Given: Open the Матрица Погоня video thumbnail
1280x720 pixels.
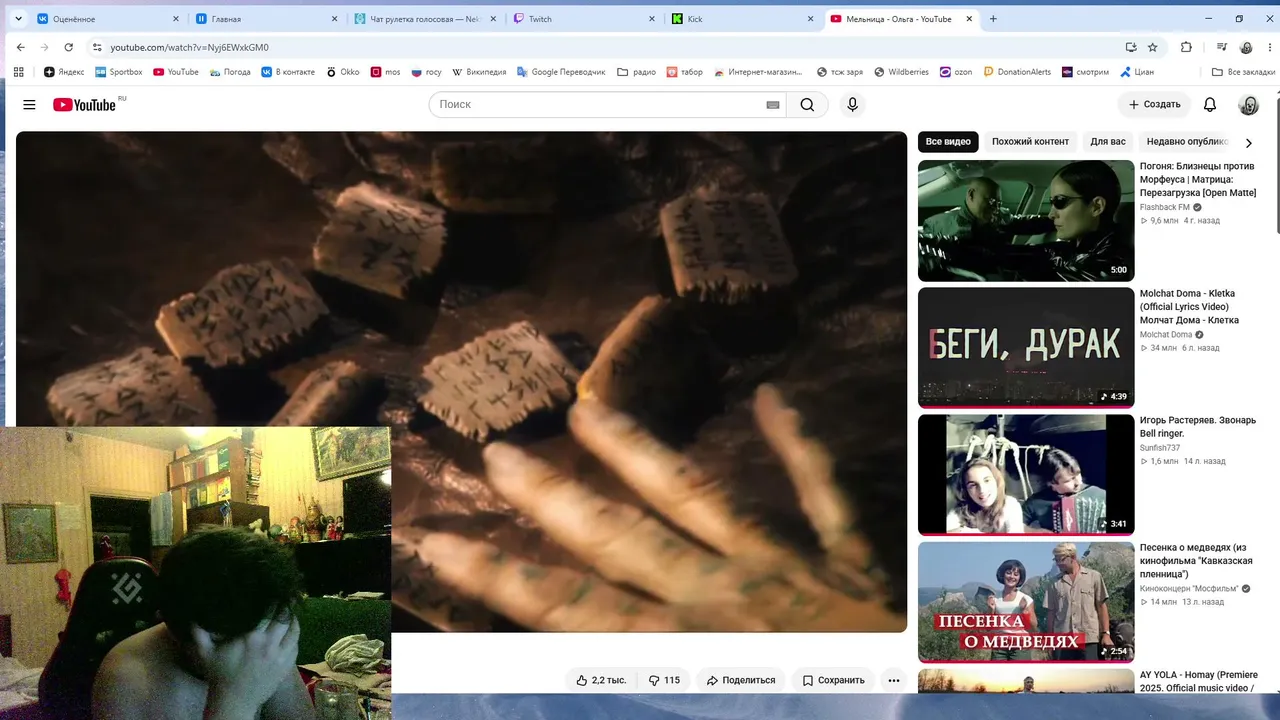Looking at the screenshot, I should click(x=1026, y=221).
